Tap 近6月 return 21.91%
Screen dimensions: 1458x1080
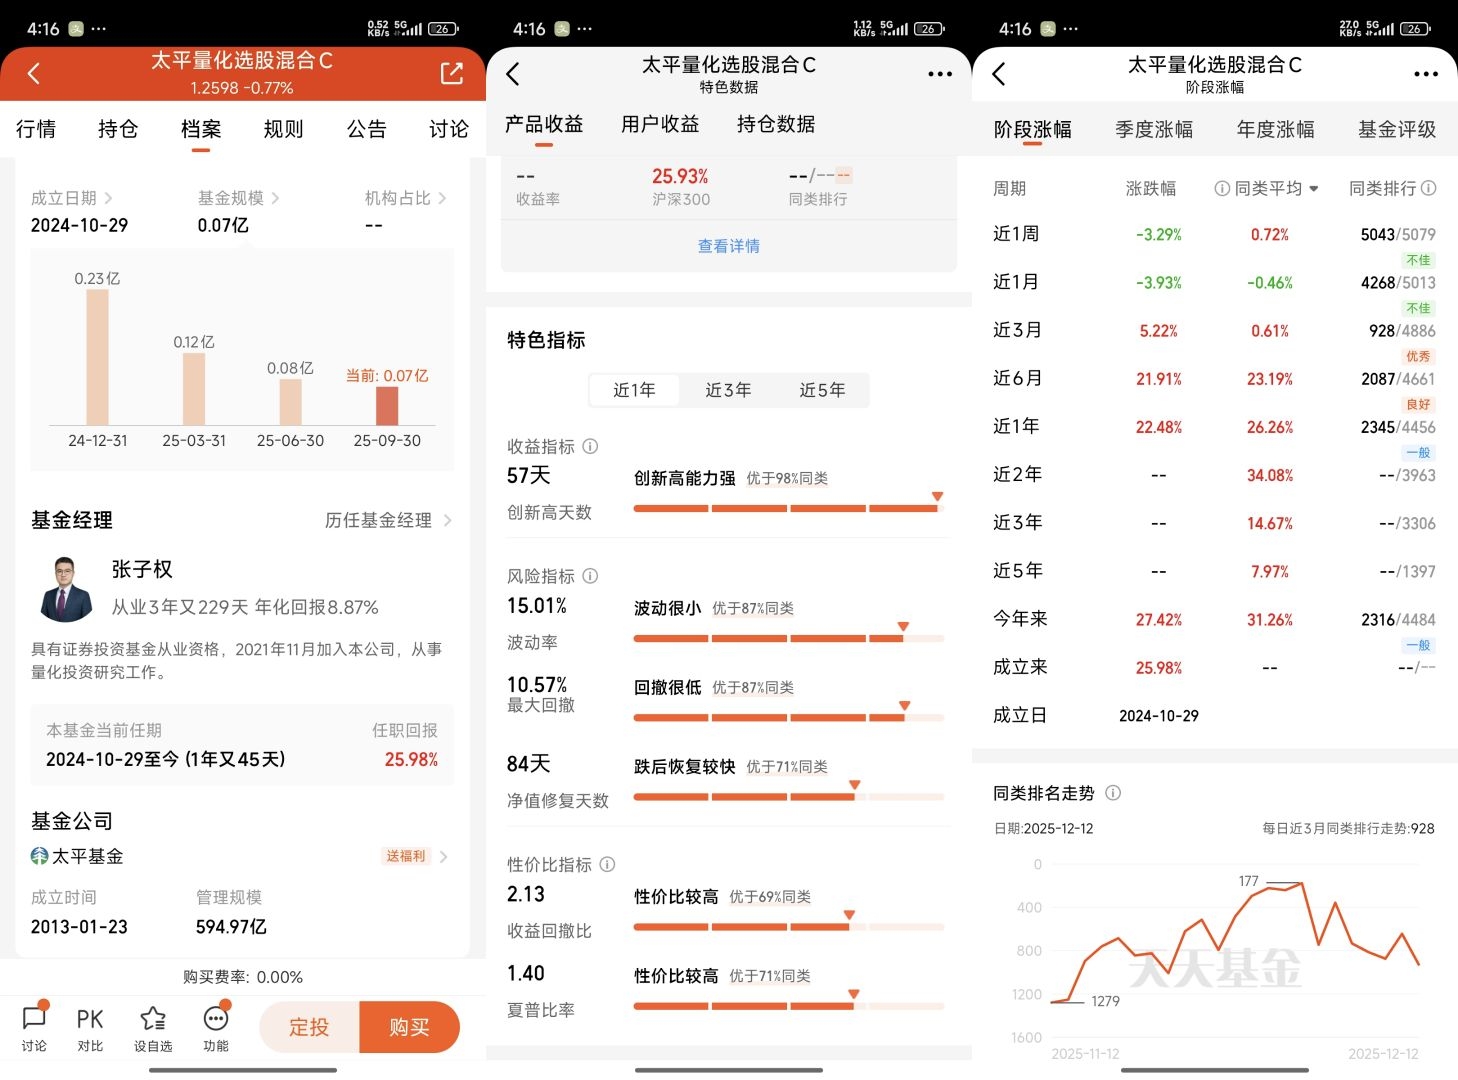1158,379
